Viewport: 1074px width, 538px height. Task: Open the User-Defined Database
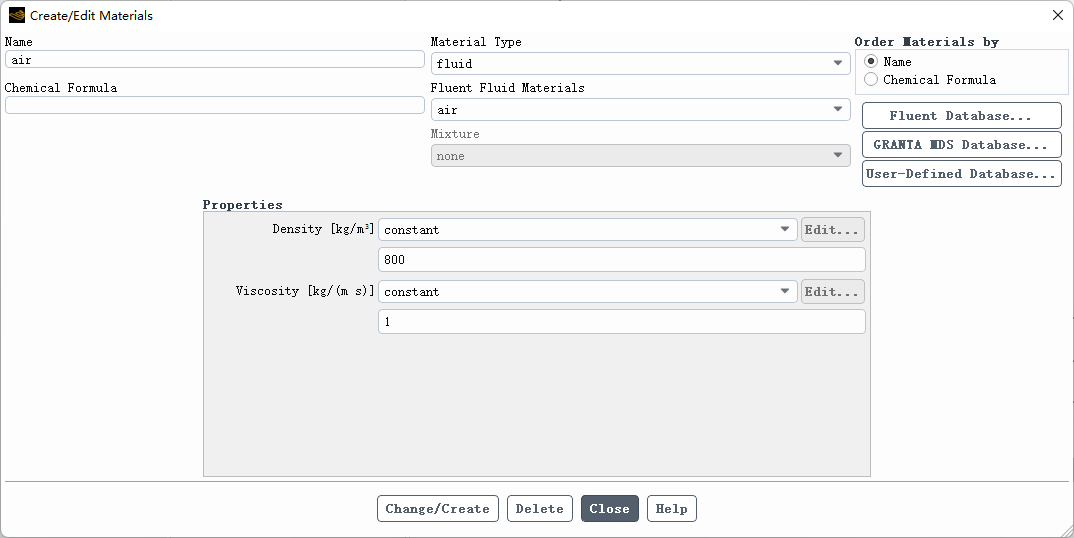(x=962, y=173)
